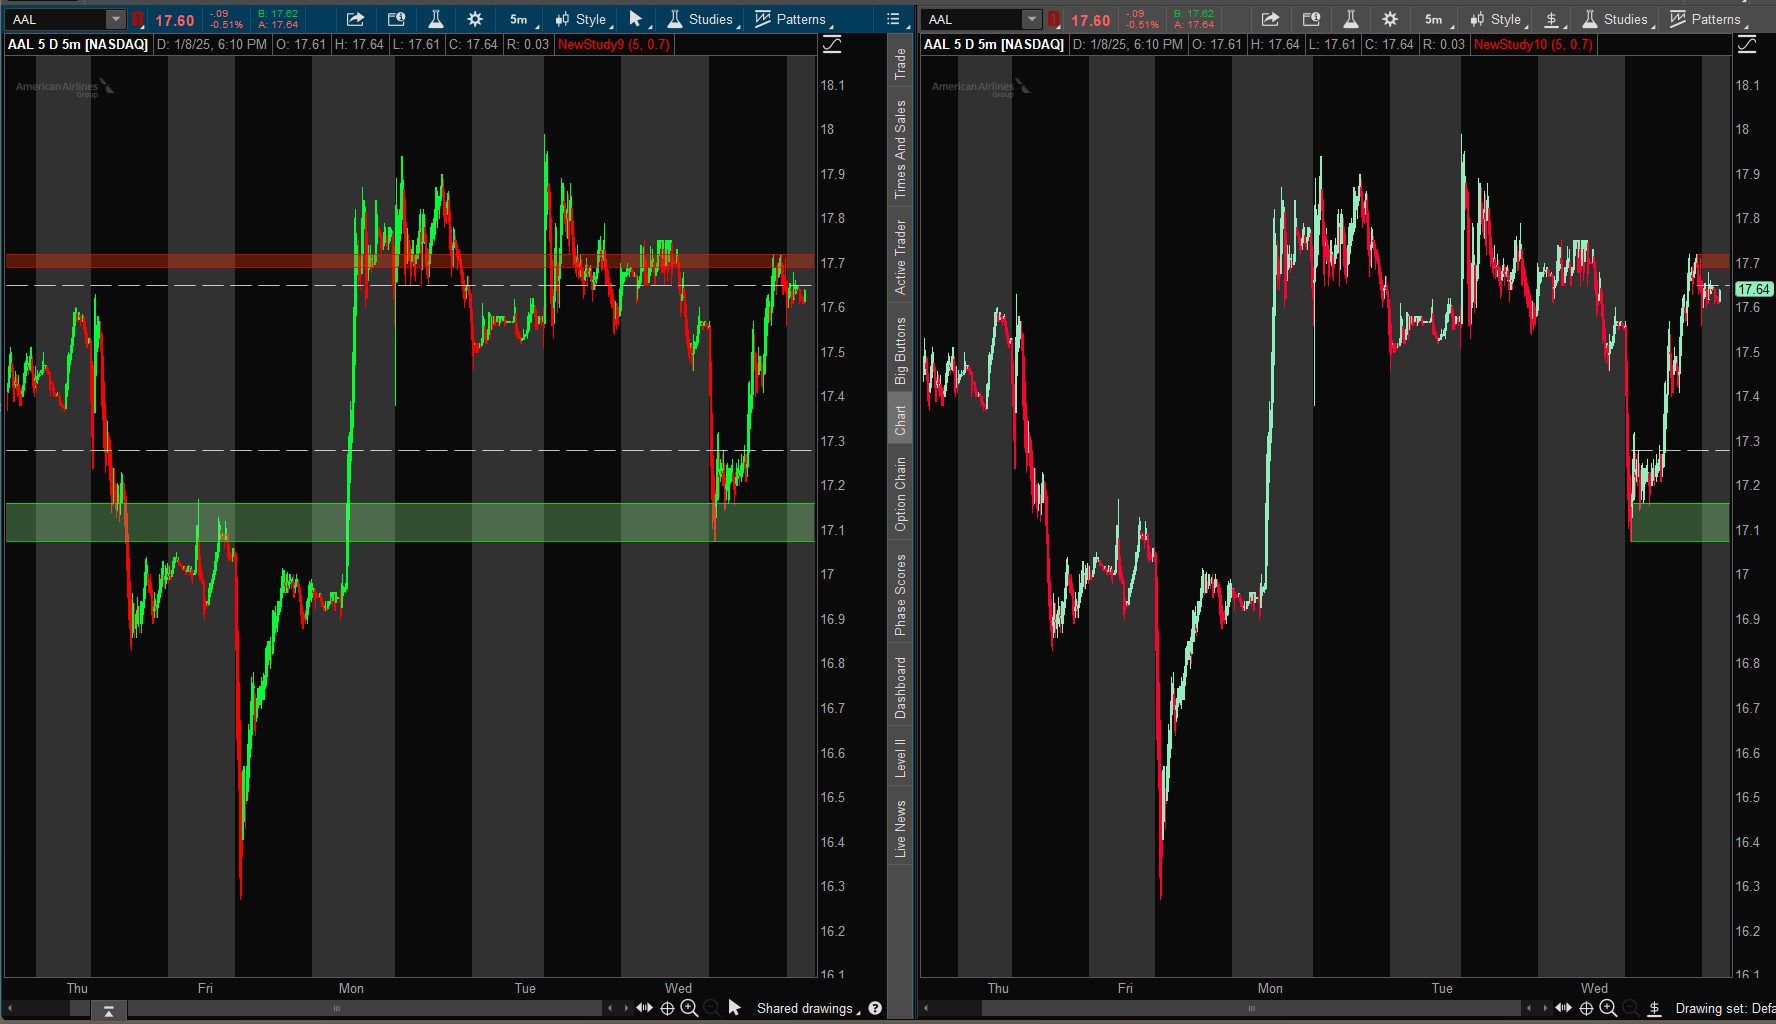Click the right chart's AAL symbol input field

coord(972,19)
